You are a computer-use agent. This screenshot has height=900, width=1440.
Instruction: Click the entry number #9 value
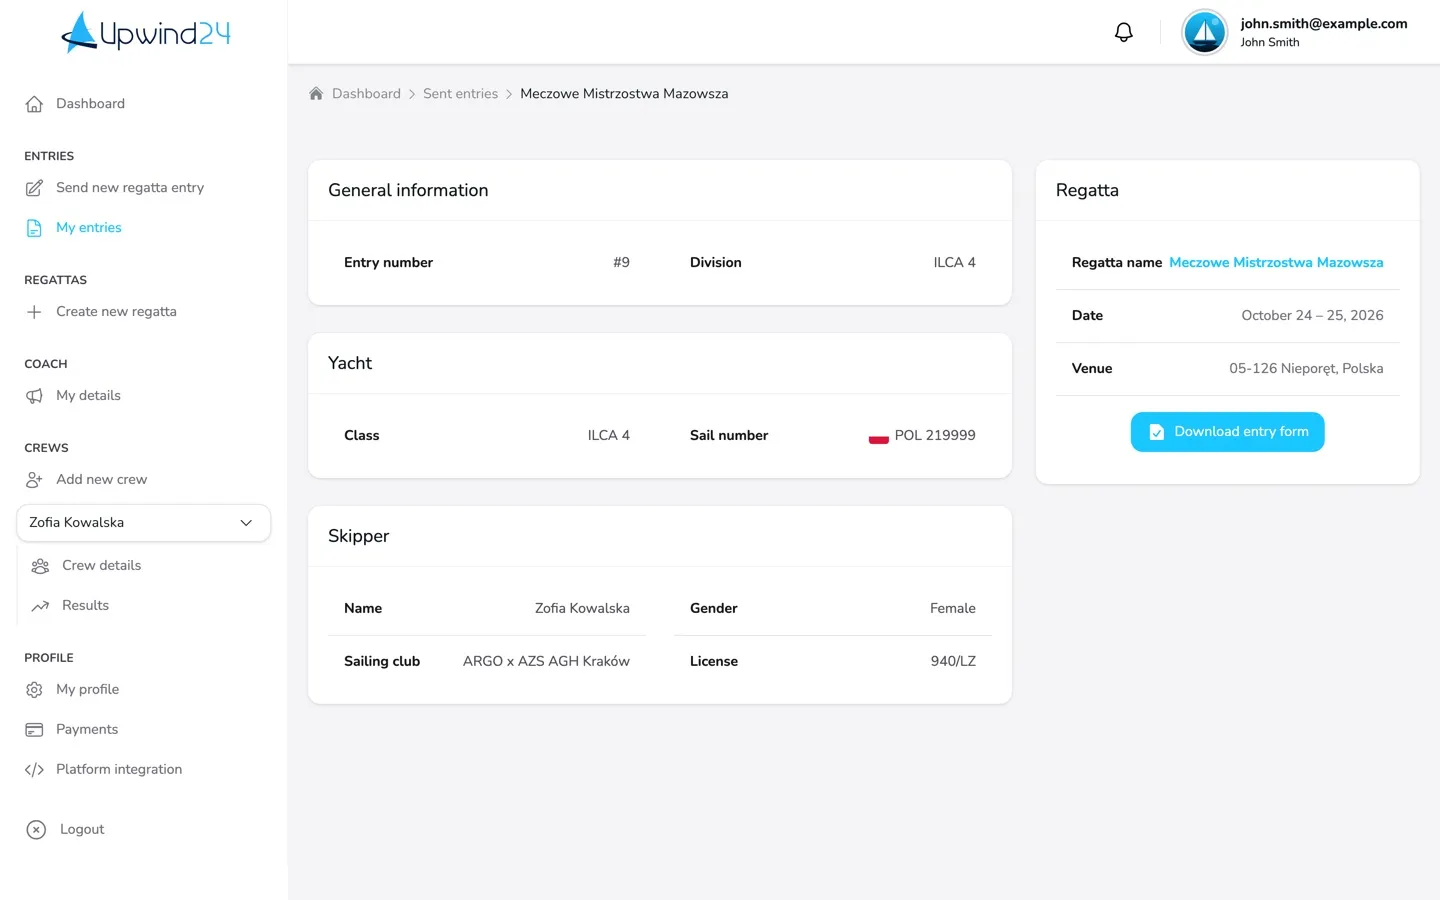click(621, 263)
